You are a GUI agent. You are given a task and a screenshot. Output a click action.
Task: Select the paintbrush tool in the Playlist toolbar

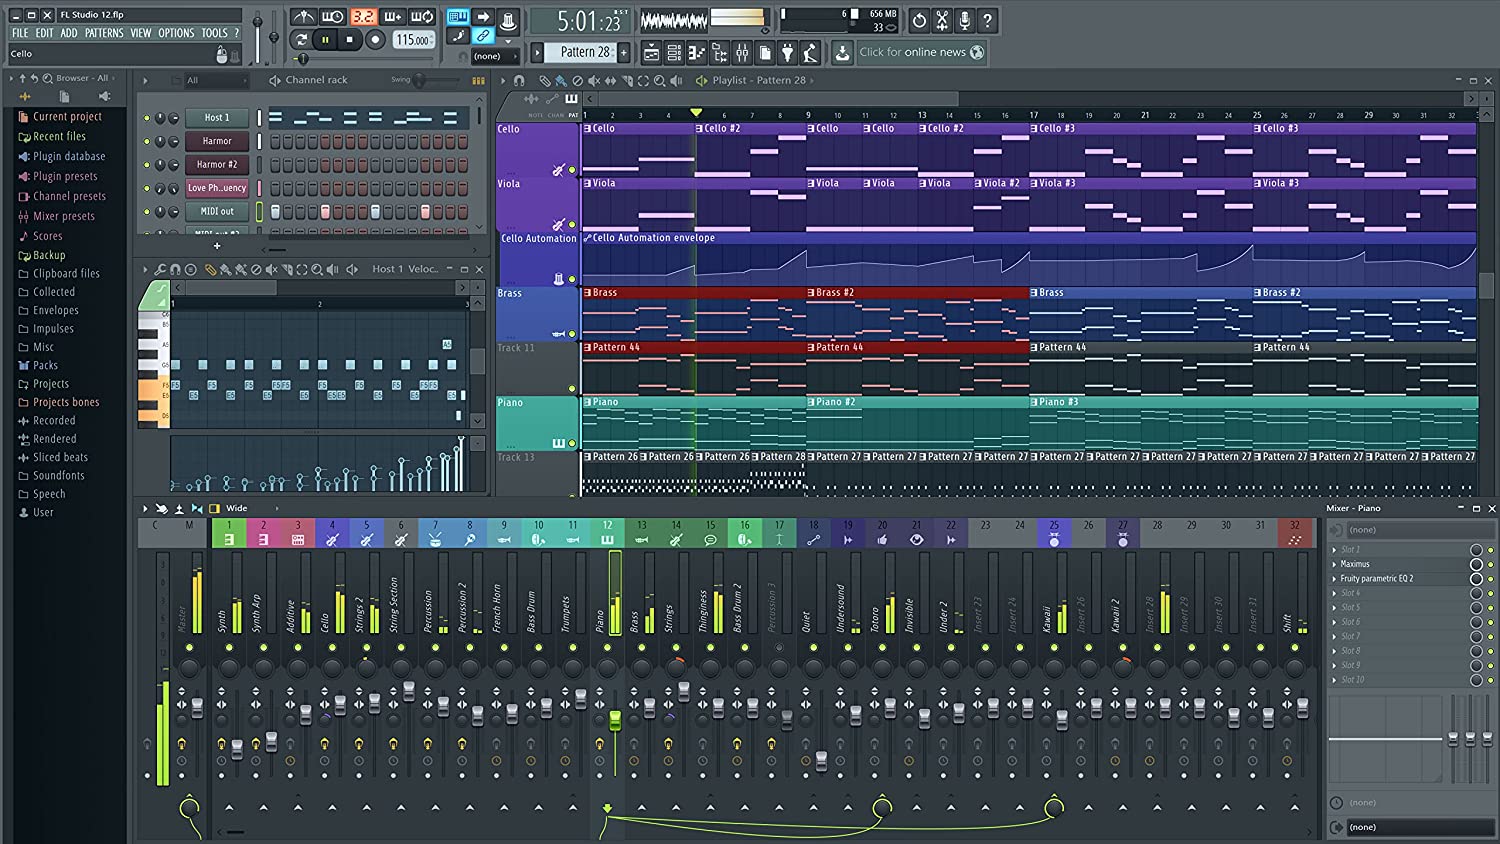coord(561,81)
